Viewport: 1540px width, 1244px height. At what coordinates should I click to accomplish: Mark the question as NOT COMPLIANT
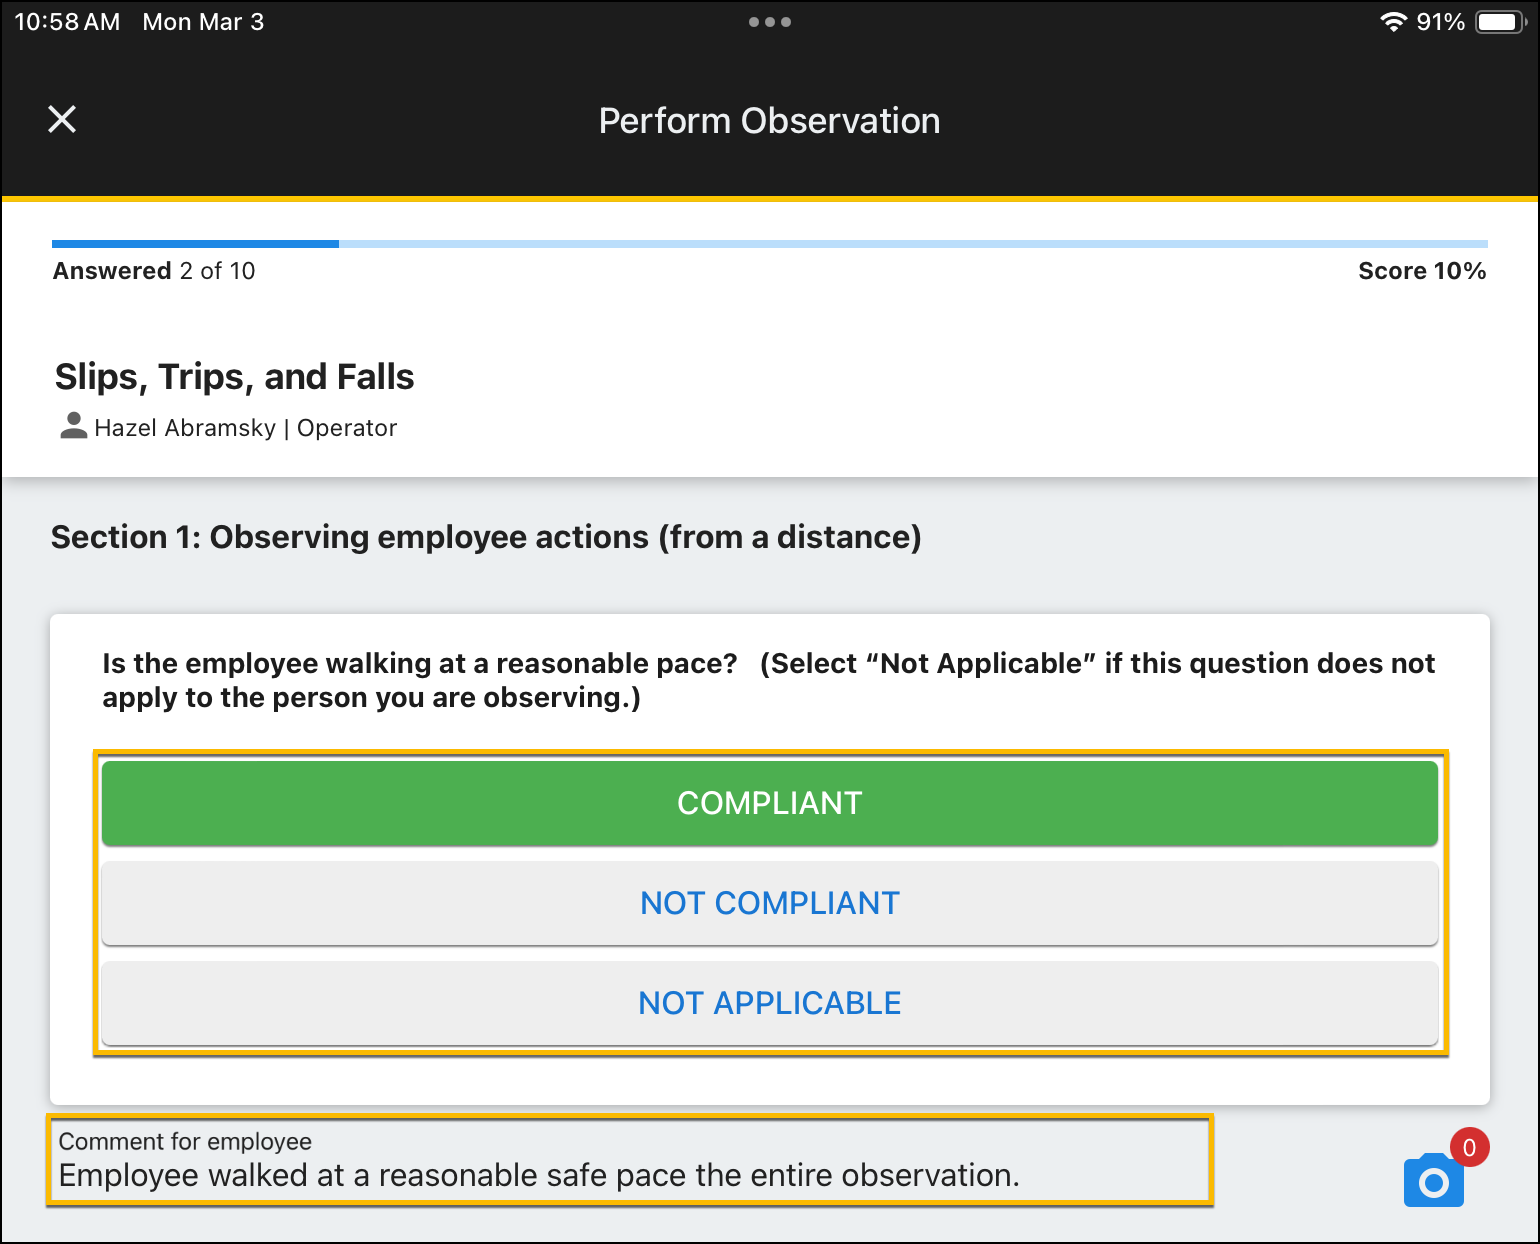pos(769,903)
